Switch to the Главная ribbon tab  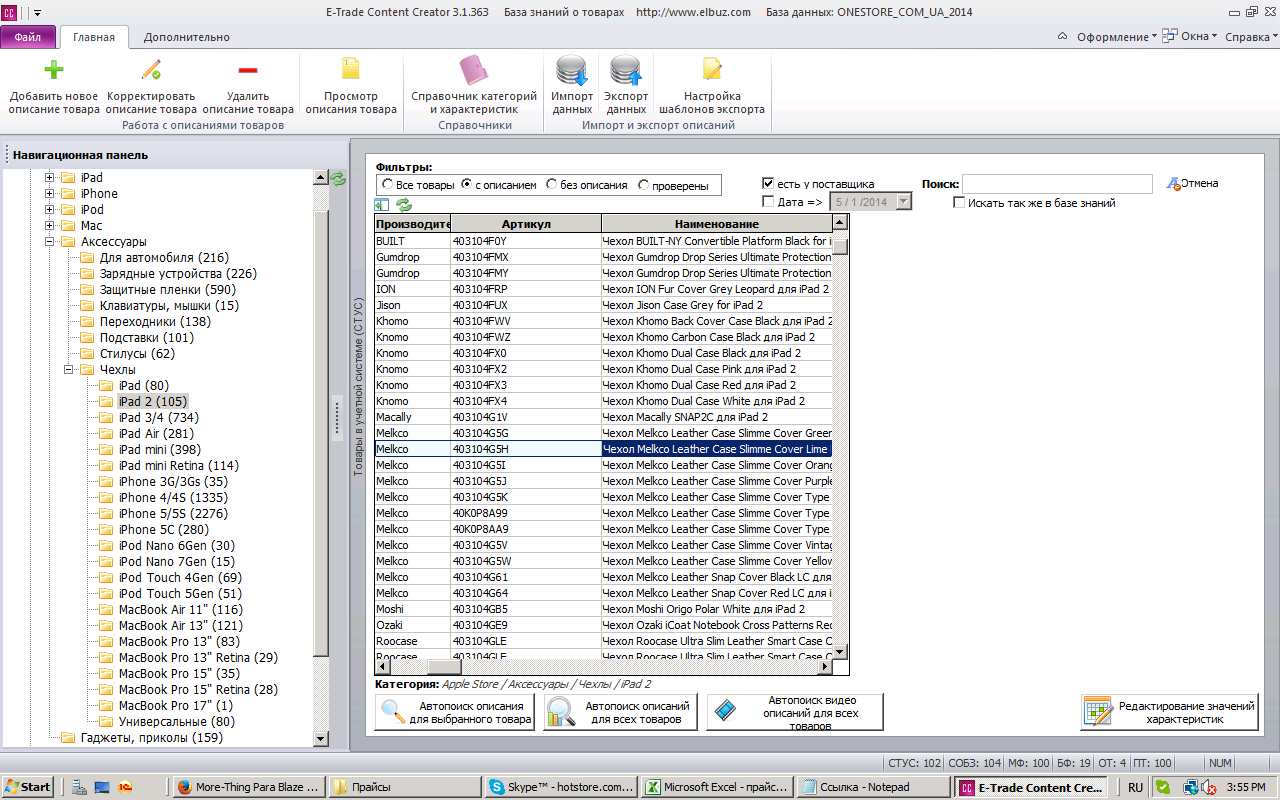click(x=94, y=37)
